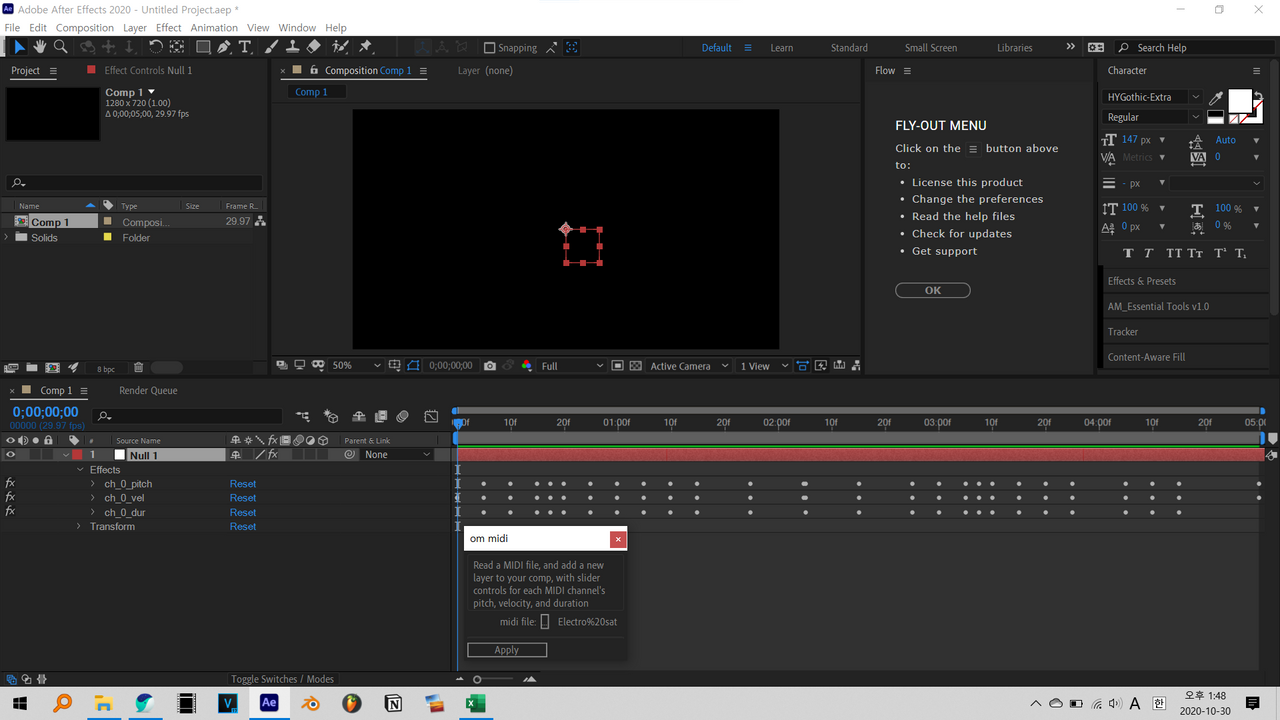Screen dimensions: 1280x720
Task: Select the Puppet Pin tool
Action: tap(365, 47)
